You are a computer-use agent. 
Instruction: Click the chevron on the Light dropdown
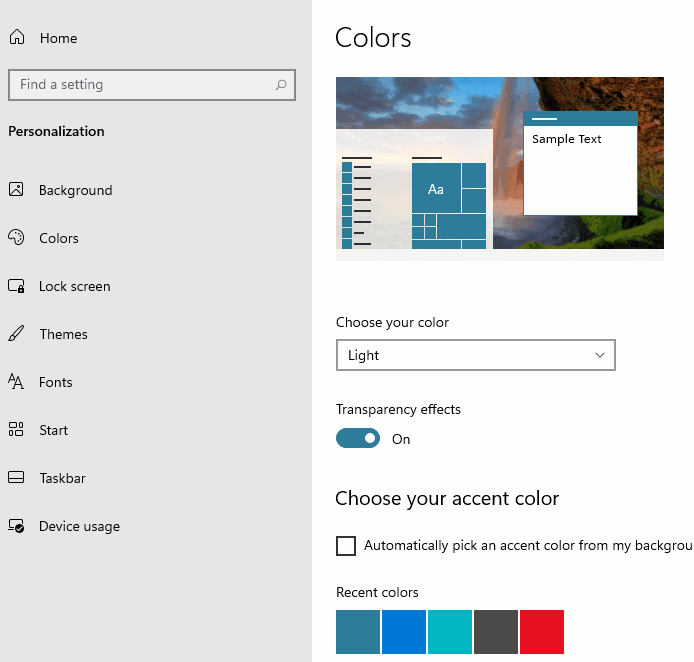click(600, 355)
